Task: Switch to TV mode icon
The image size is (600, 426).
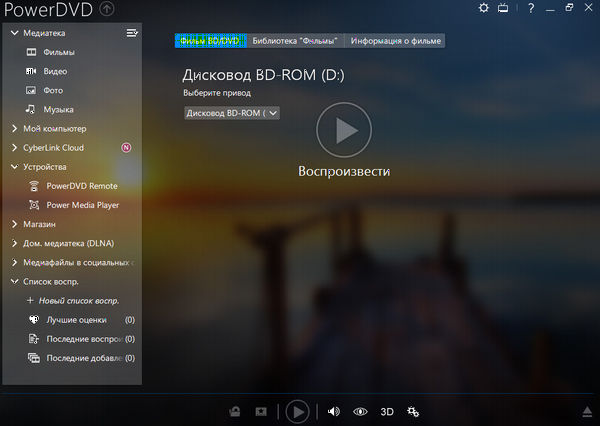Action: 503,8
